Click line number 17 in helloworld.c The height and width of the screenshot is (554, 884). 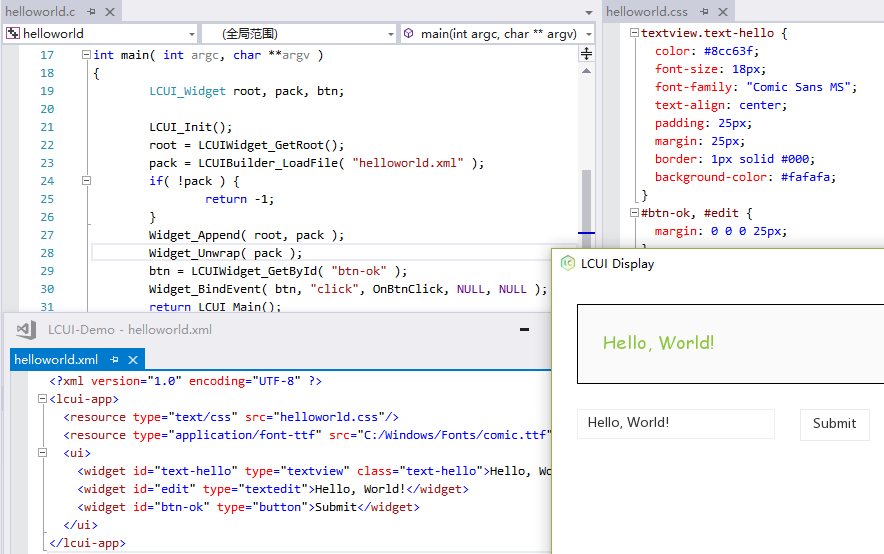click(x=47, y=55)
